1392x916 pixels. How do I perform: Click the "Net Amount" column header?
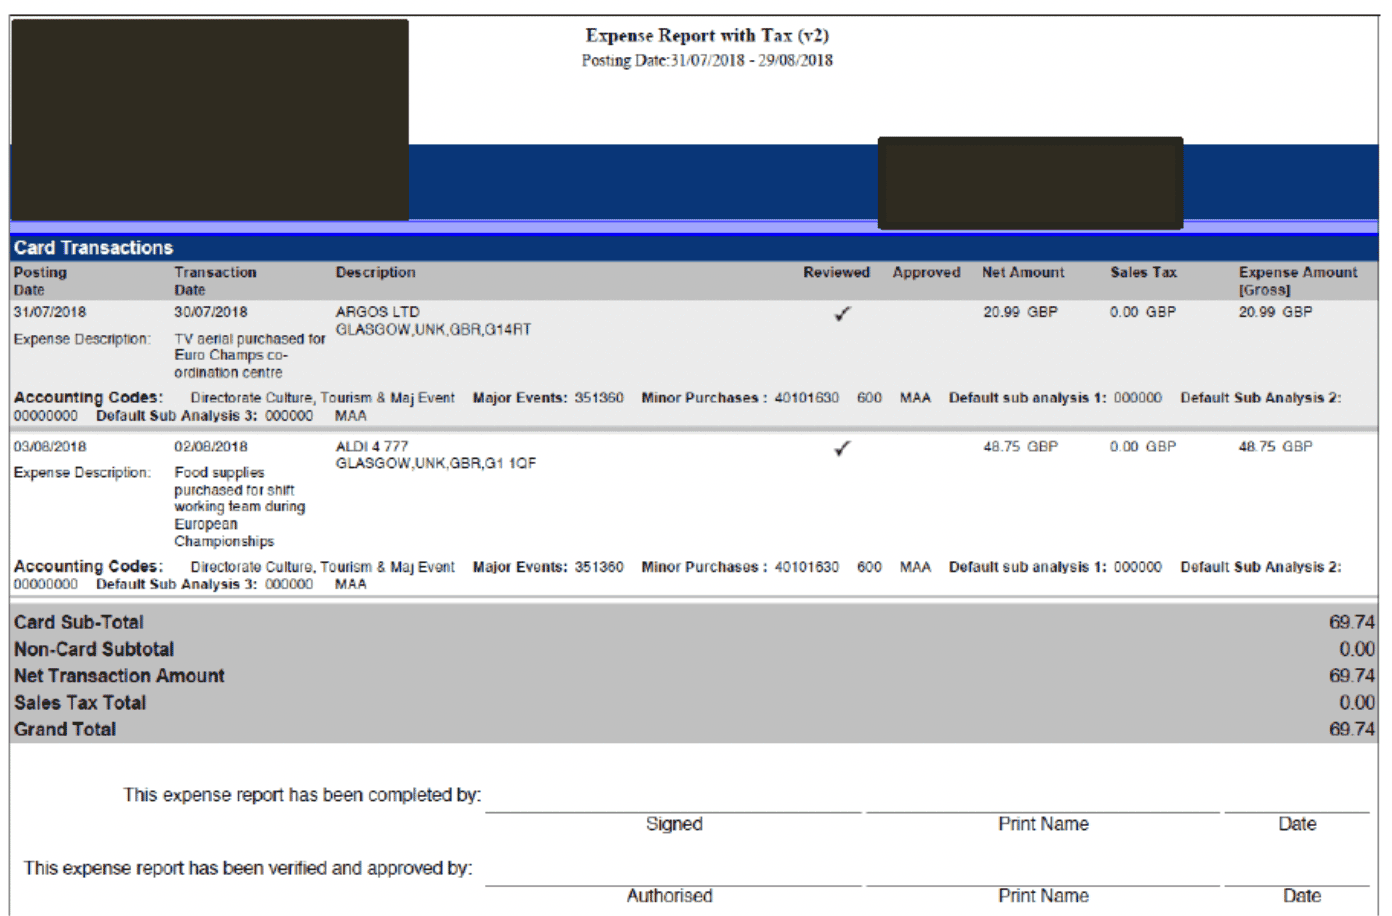[x=1023, y=272]
